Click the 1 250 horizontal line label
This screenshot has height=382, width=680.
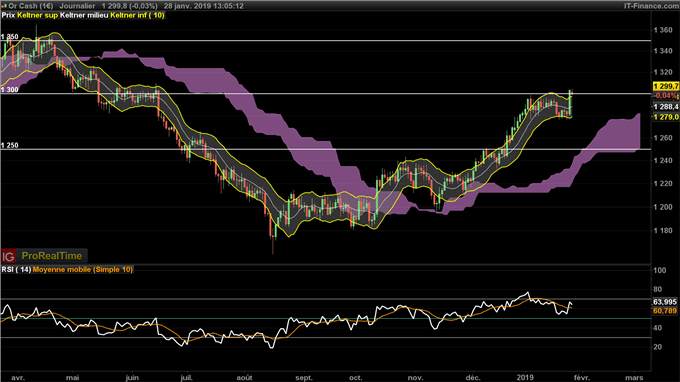(x=10, y=145)
